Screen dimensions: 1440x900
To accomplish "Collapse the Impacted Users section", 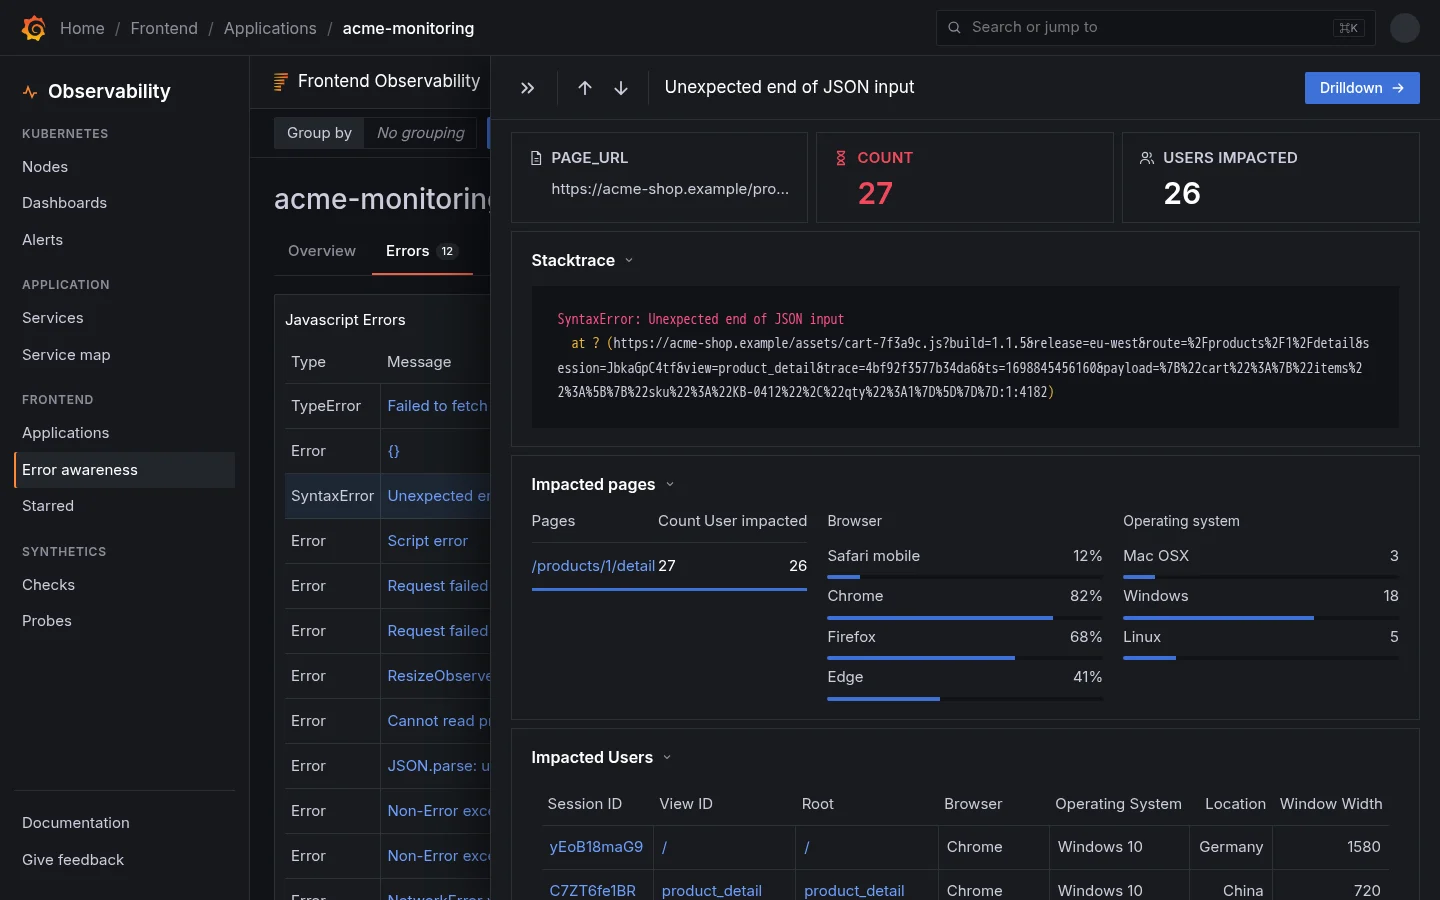I will [667, 758].
